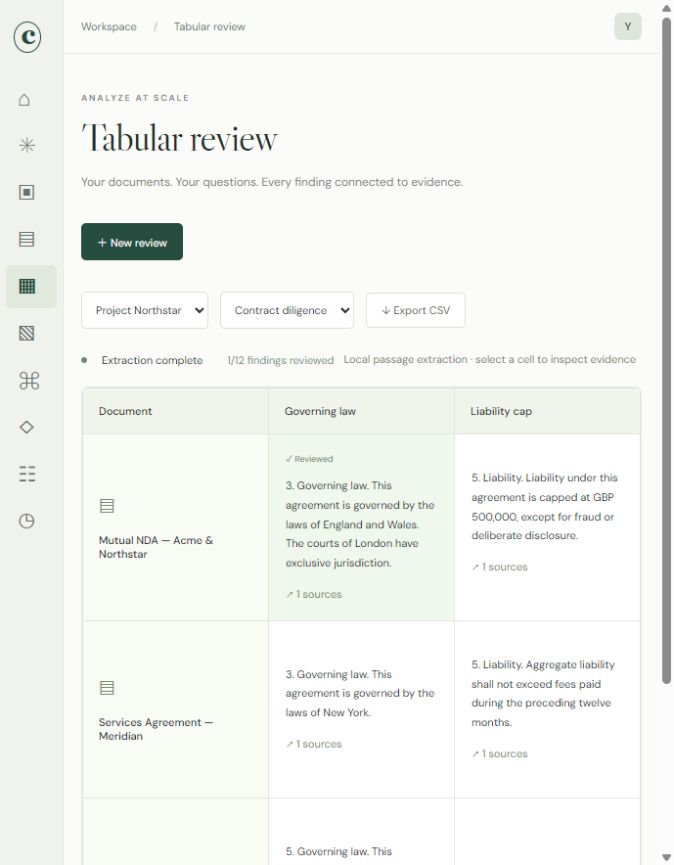Open the document lines icon in sidebar

[26, 239]
